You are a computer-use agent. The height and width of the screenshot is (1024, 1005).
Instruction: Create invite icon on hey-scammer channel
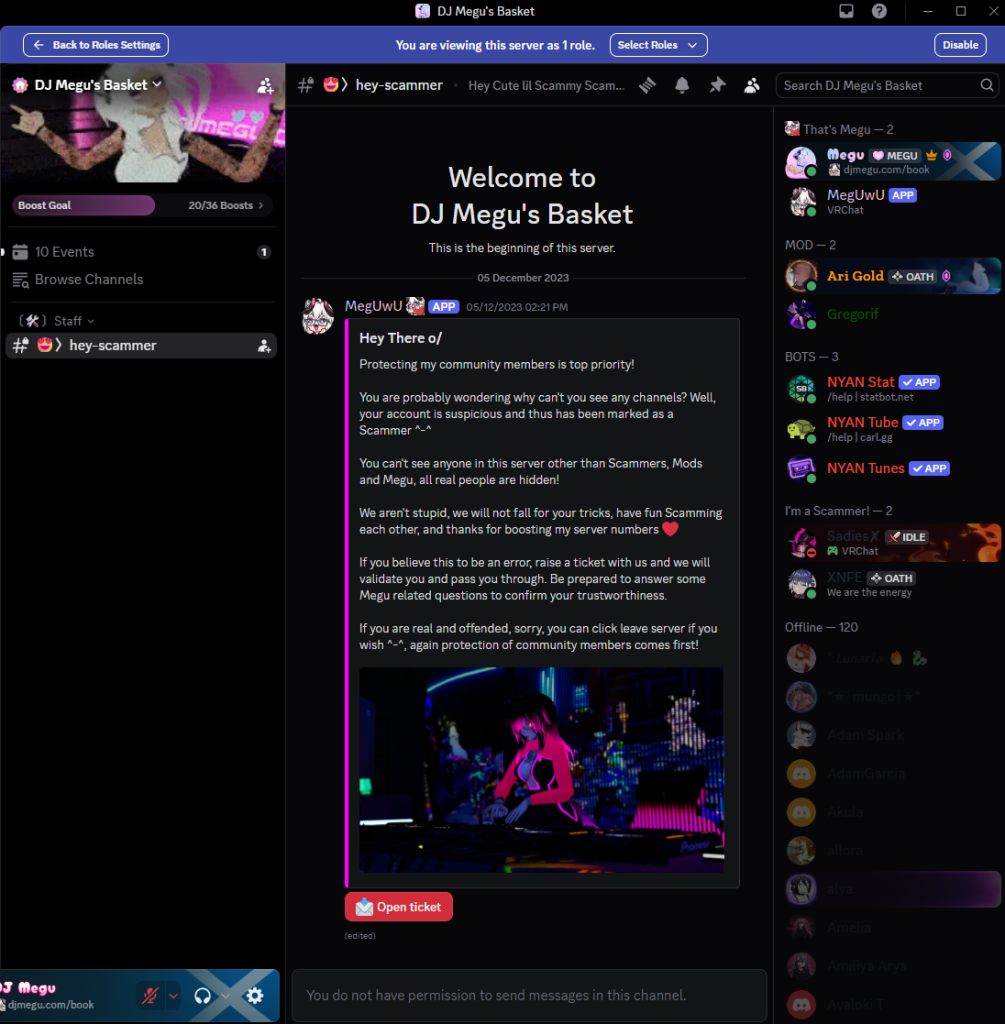click(264, 346)
